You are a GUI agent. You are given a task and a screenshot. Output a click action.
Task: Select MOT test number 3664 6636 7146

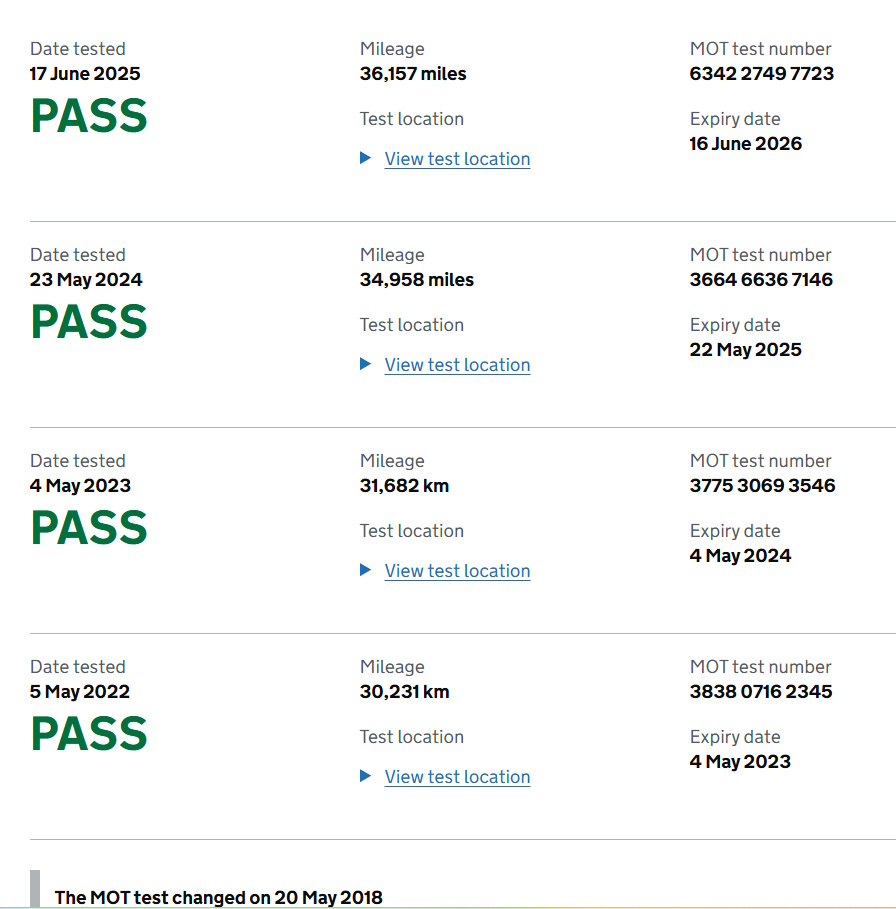tap(761, 279)
